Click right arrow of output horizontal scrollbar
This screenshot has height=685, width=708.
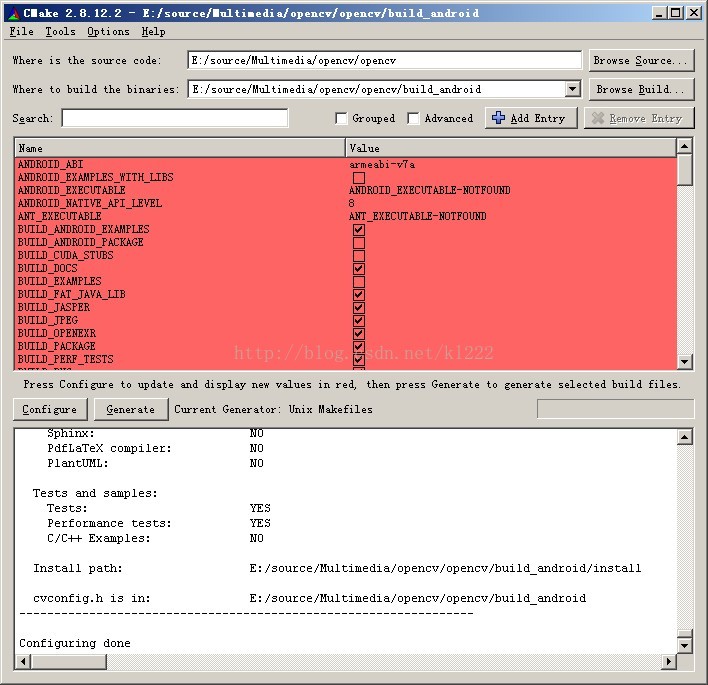pos(669,662)
